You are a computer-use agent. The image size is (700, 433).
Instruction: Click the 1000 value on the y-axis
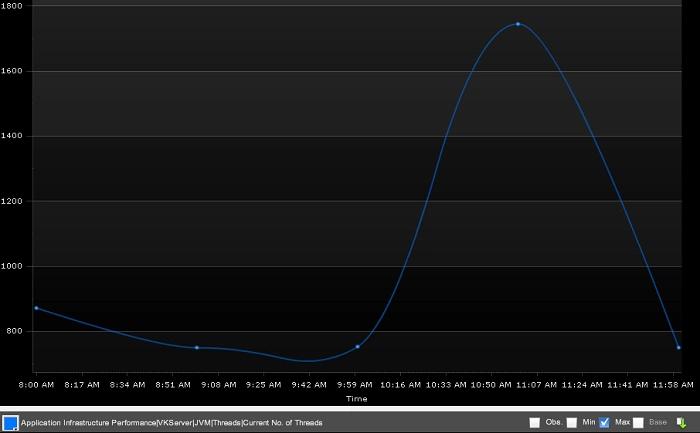(x=14, y=266)
